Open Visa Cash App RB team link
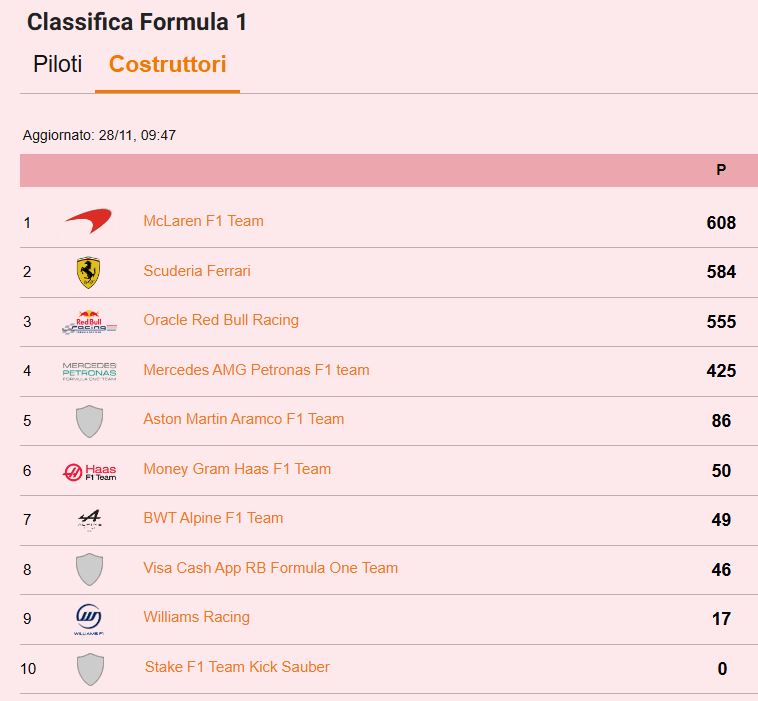 270,568
